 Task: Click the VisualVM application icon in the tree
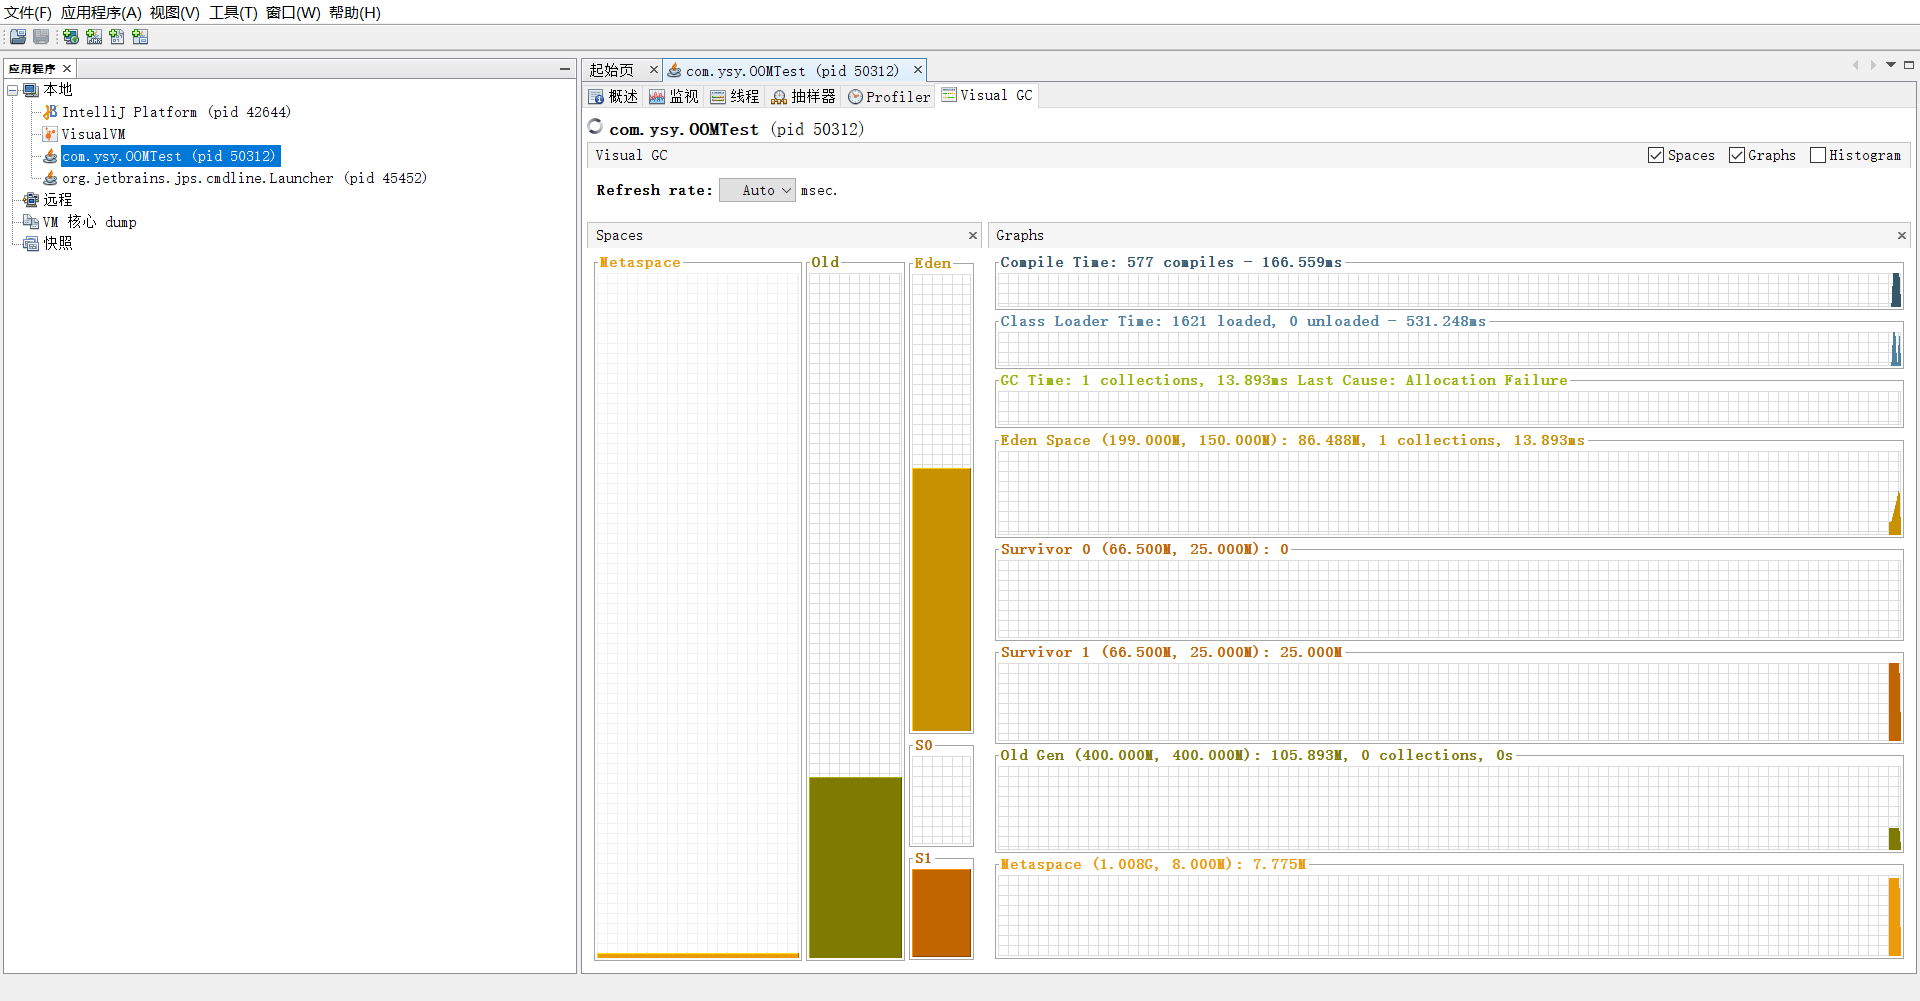point(50,134)
